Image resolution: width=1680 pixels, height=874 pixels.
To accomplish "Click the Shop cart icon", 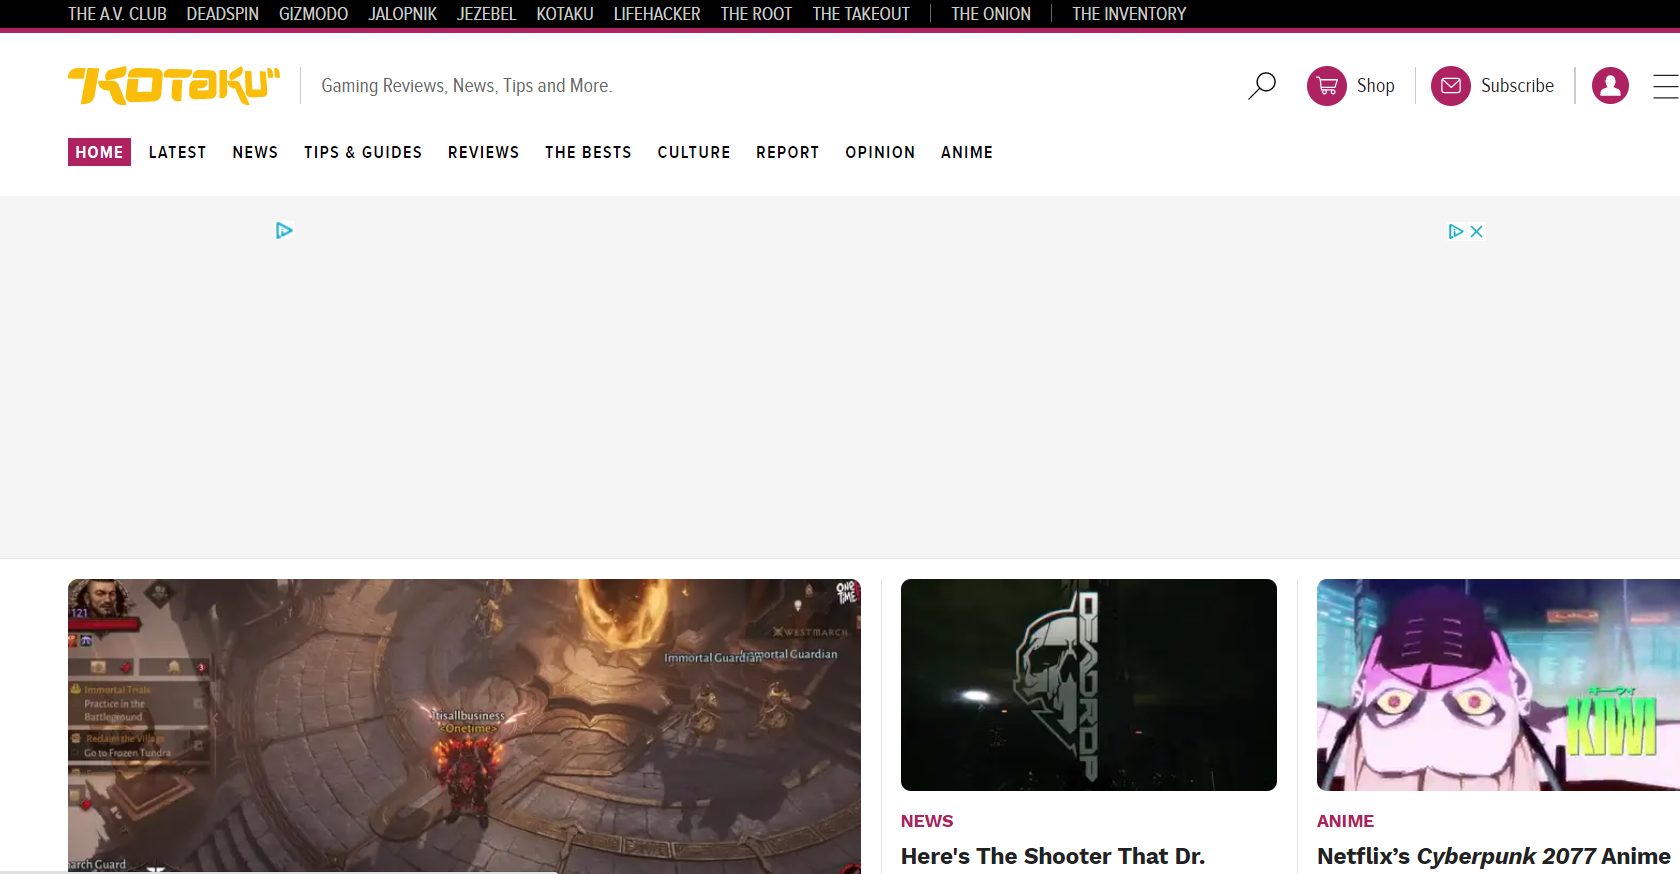I will pyautogui.click(x=1326, y=86).
